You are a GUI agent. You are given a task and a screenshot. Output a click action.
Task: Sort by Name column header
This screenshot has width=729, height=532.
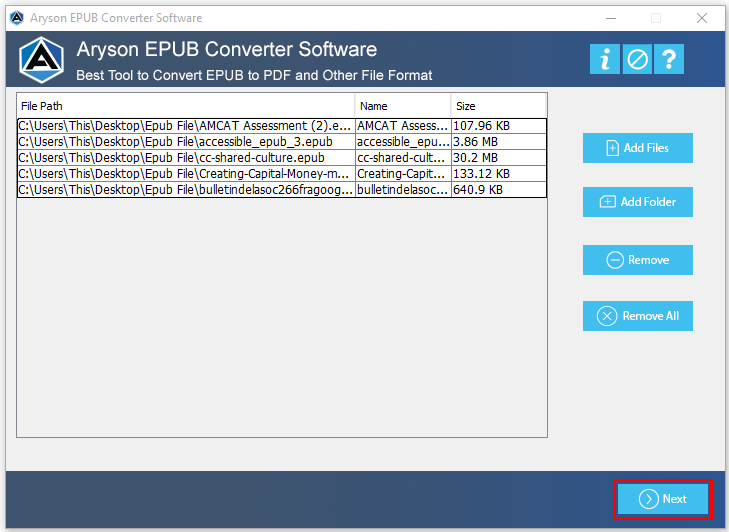403,106
